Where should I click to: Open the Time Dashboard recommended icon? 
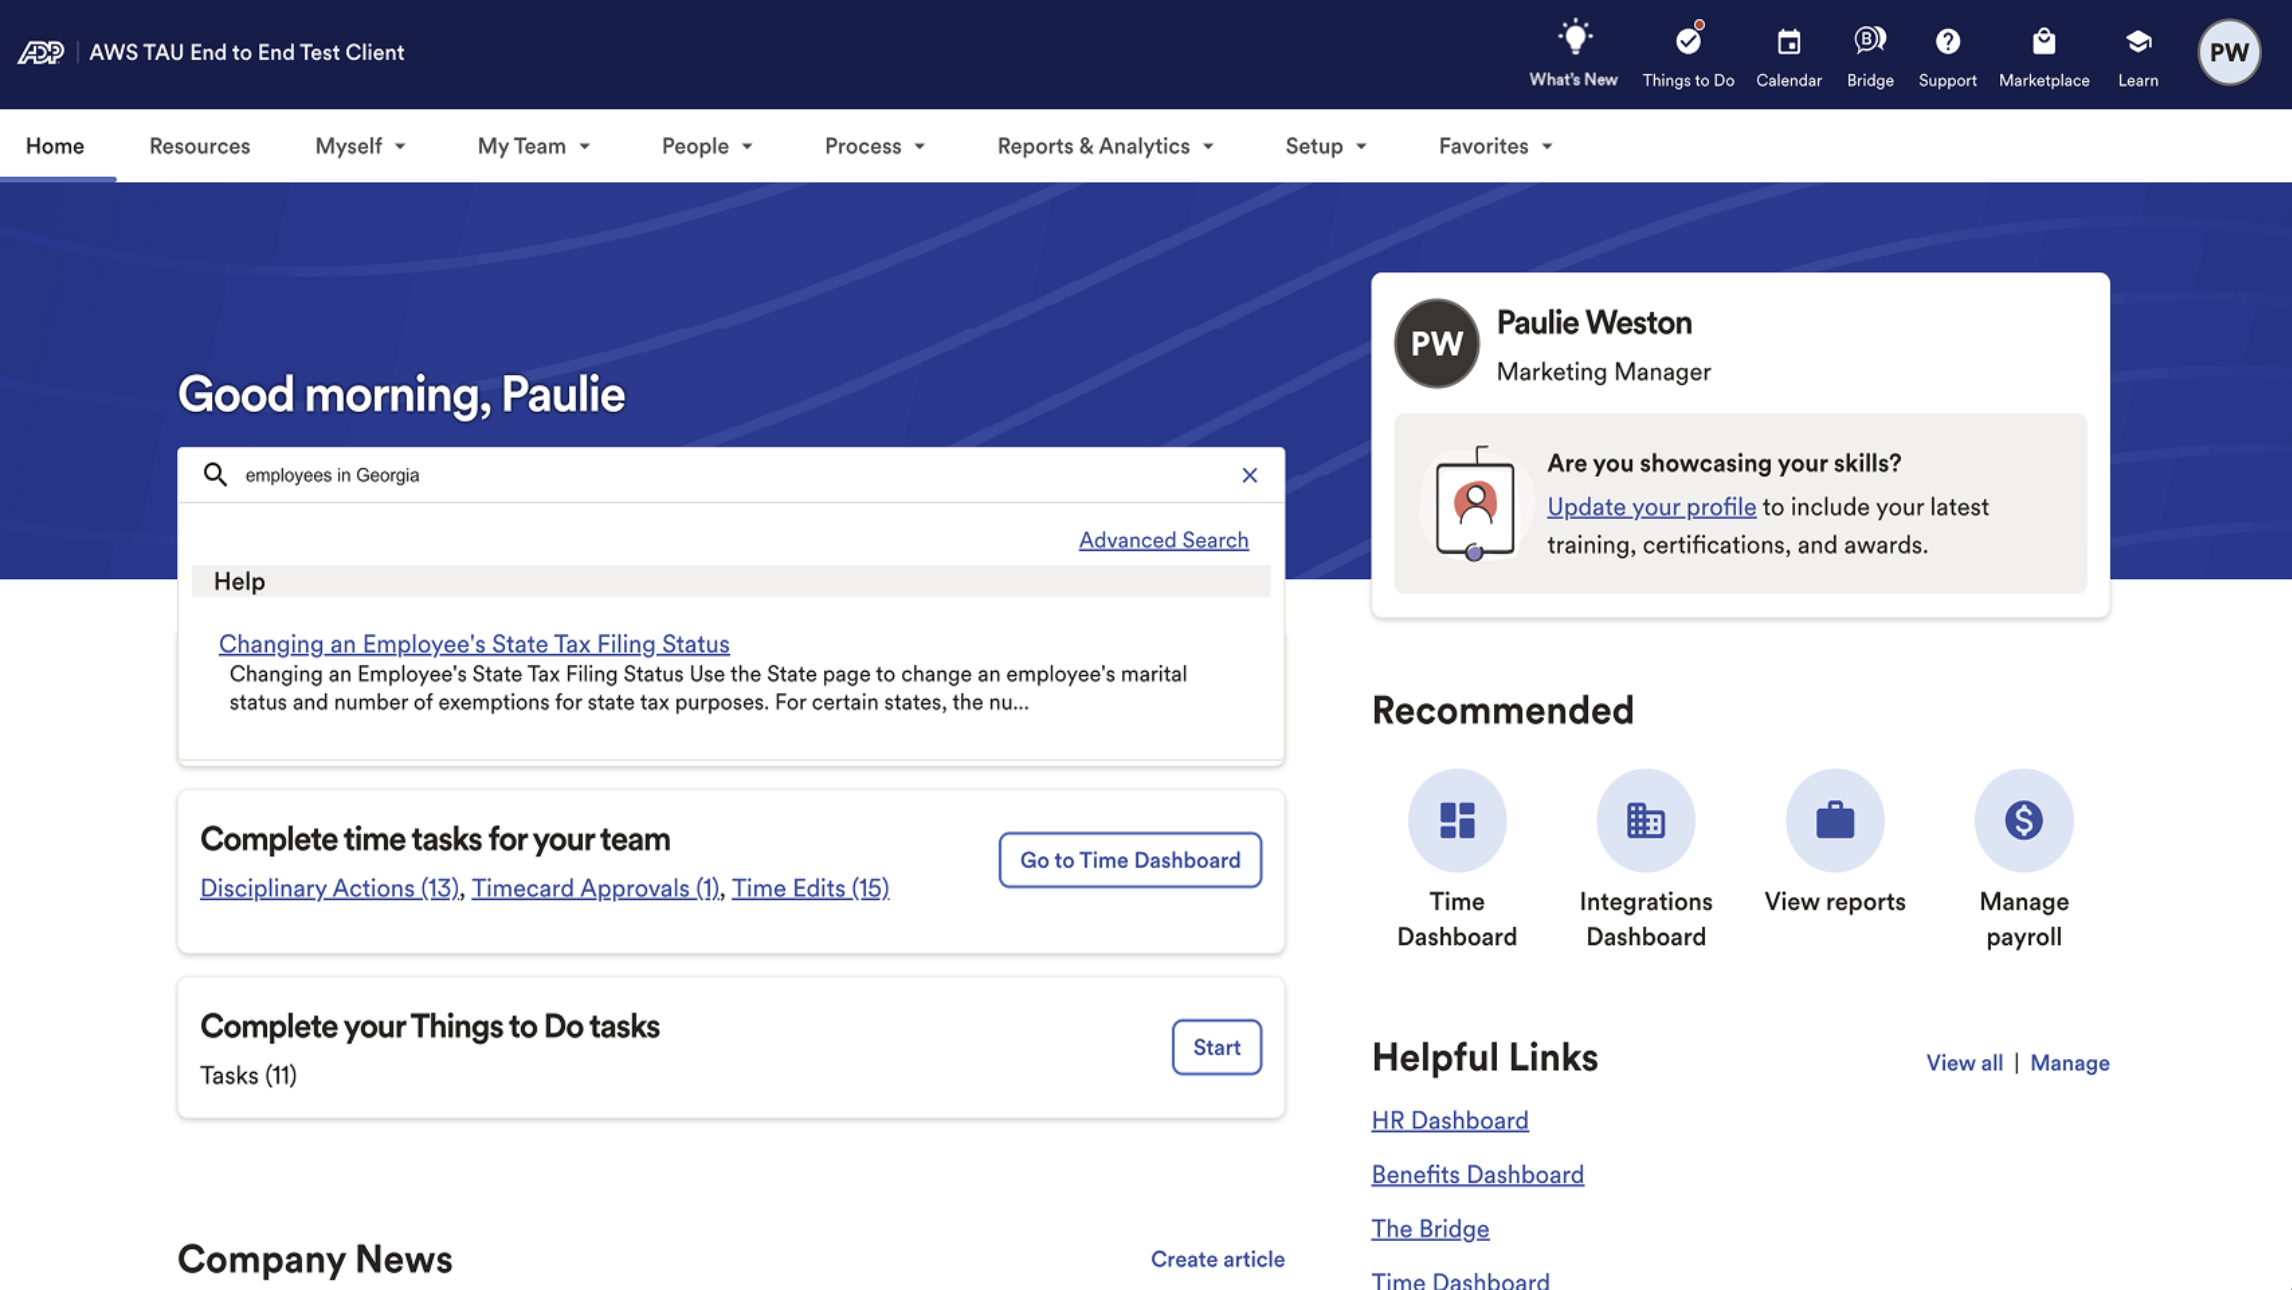click(1456, 820)
